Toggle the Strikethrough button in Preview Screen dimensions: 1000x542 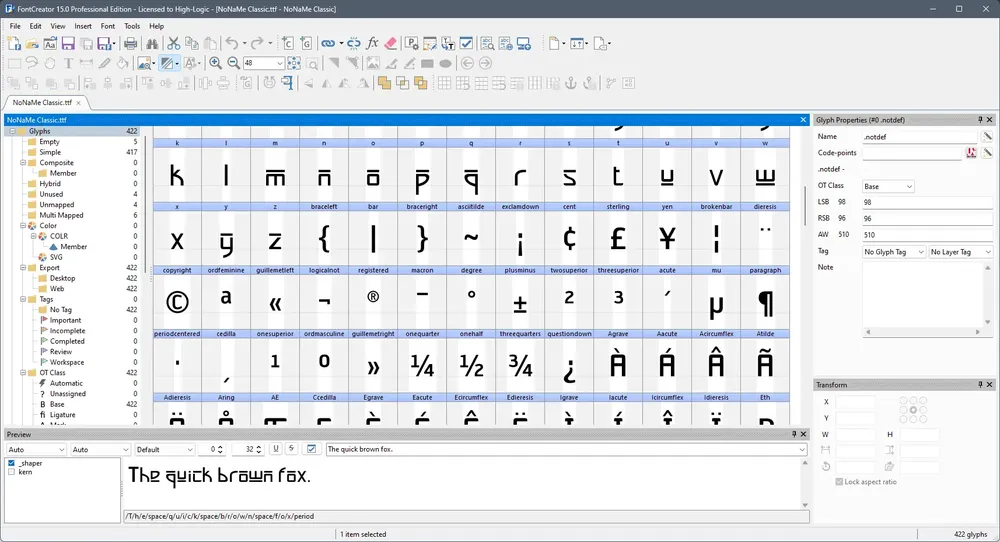point(291,449)
